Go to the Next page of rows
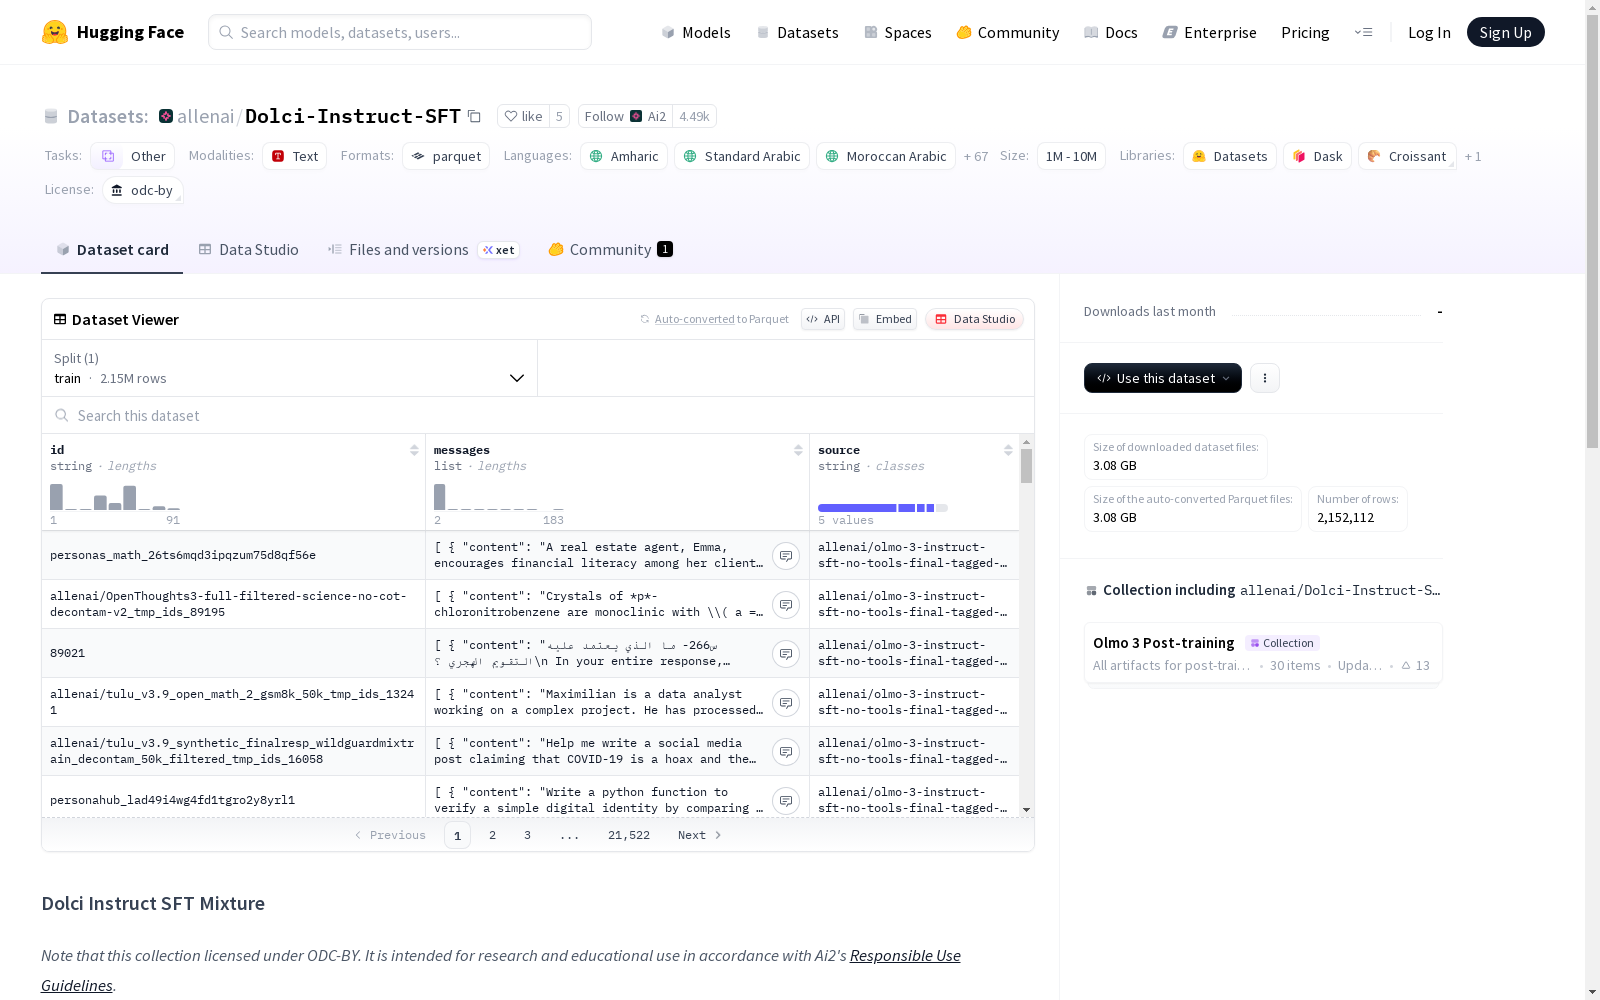Image resolution: width=1600 pixels, height=1000 pixels. [x=699, y=835]
